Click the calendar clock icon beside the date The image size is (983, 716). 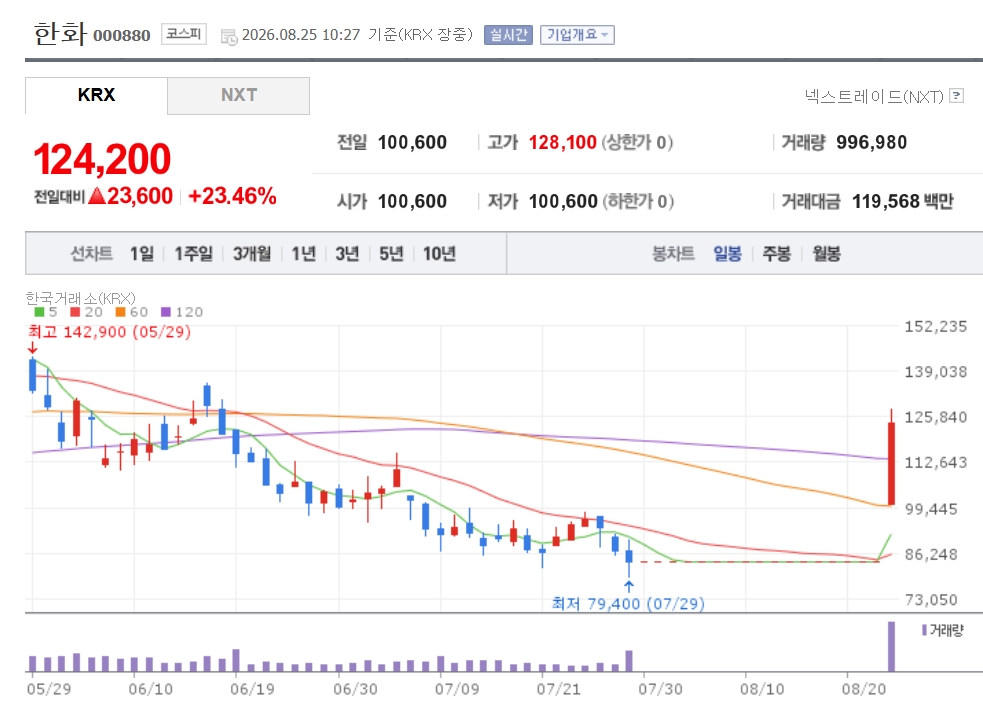tap(229, 37)
